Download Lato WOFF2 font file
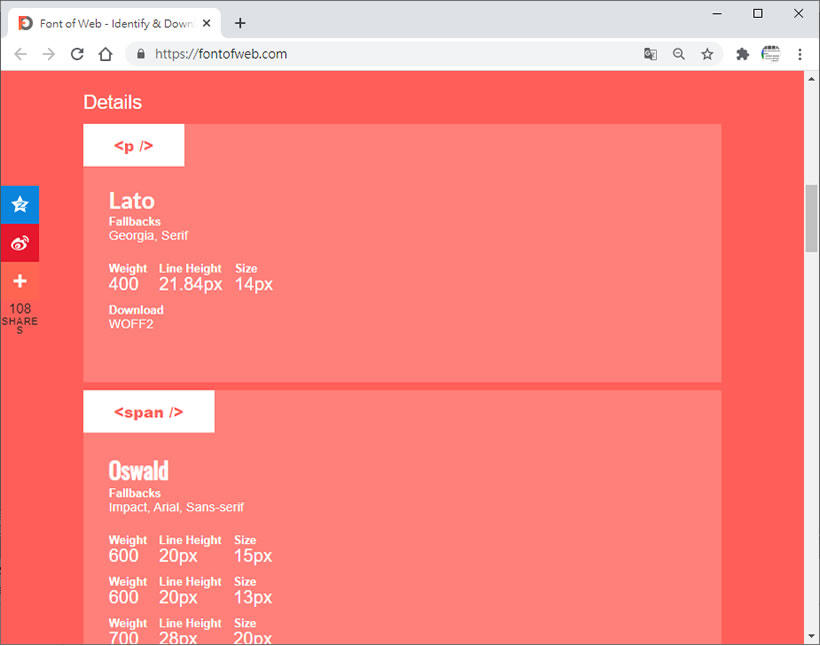 [x=131, y=324]
